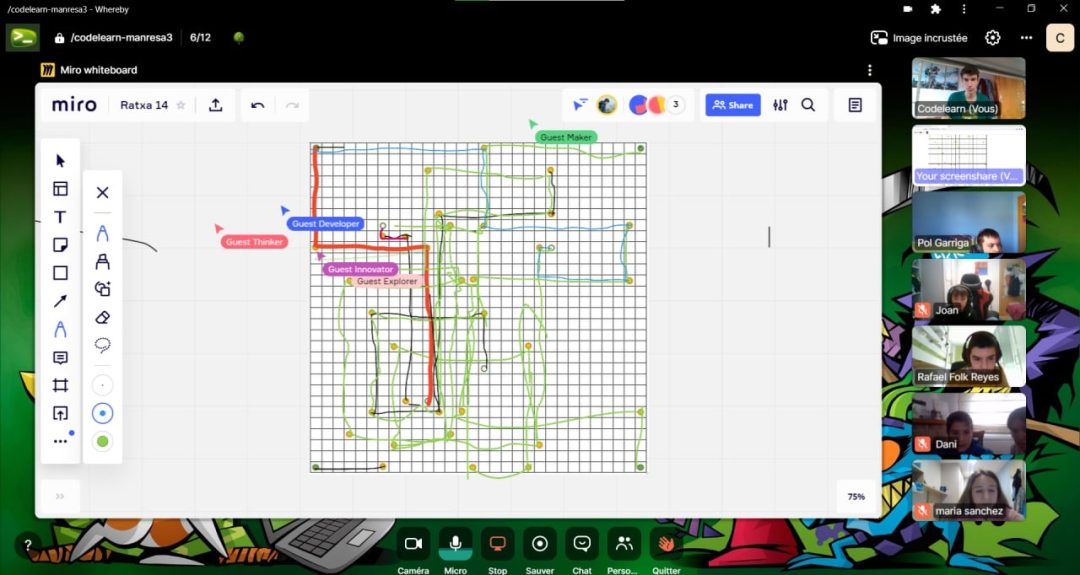1080x575 pixels.
Task: Enable Image incrustée picture-in-picture
Action: tap(919, 38)
